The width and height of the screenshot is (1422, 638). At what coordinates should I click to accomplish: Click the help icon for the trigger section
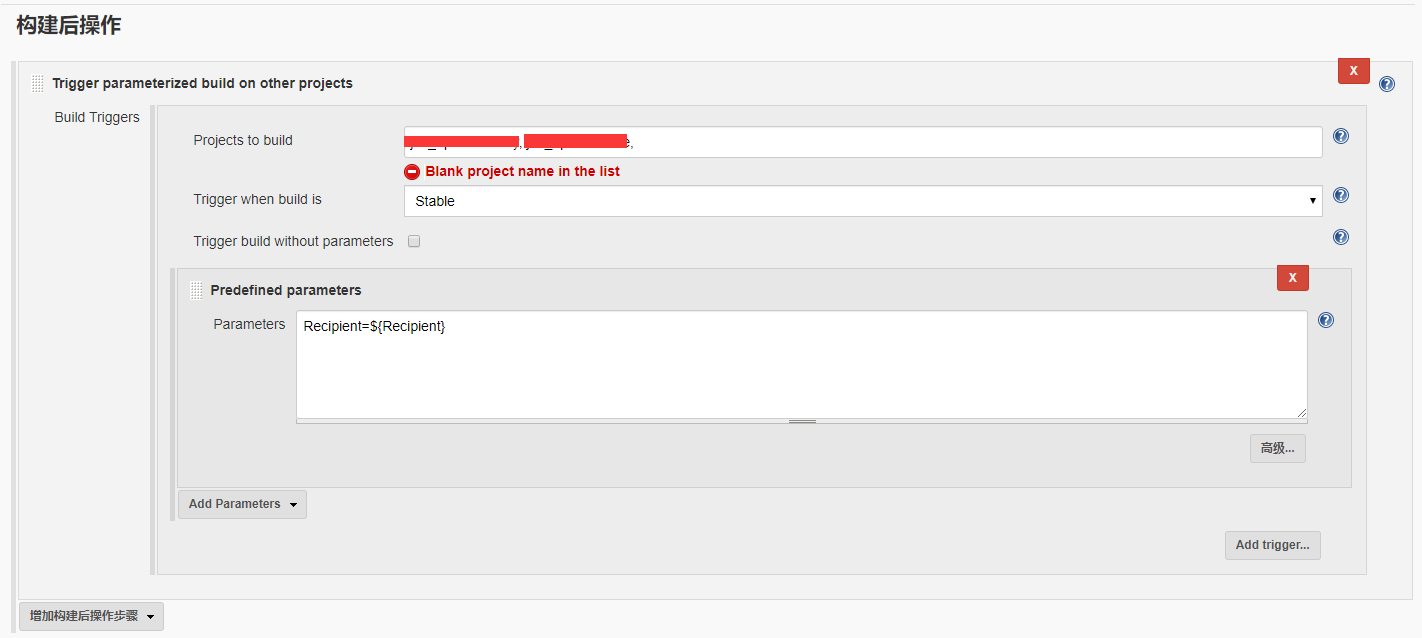(1387, 84)
